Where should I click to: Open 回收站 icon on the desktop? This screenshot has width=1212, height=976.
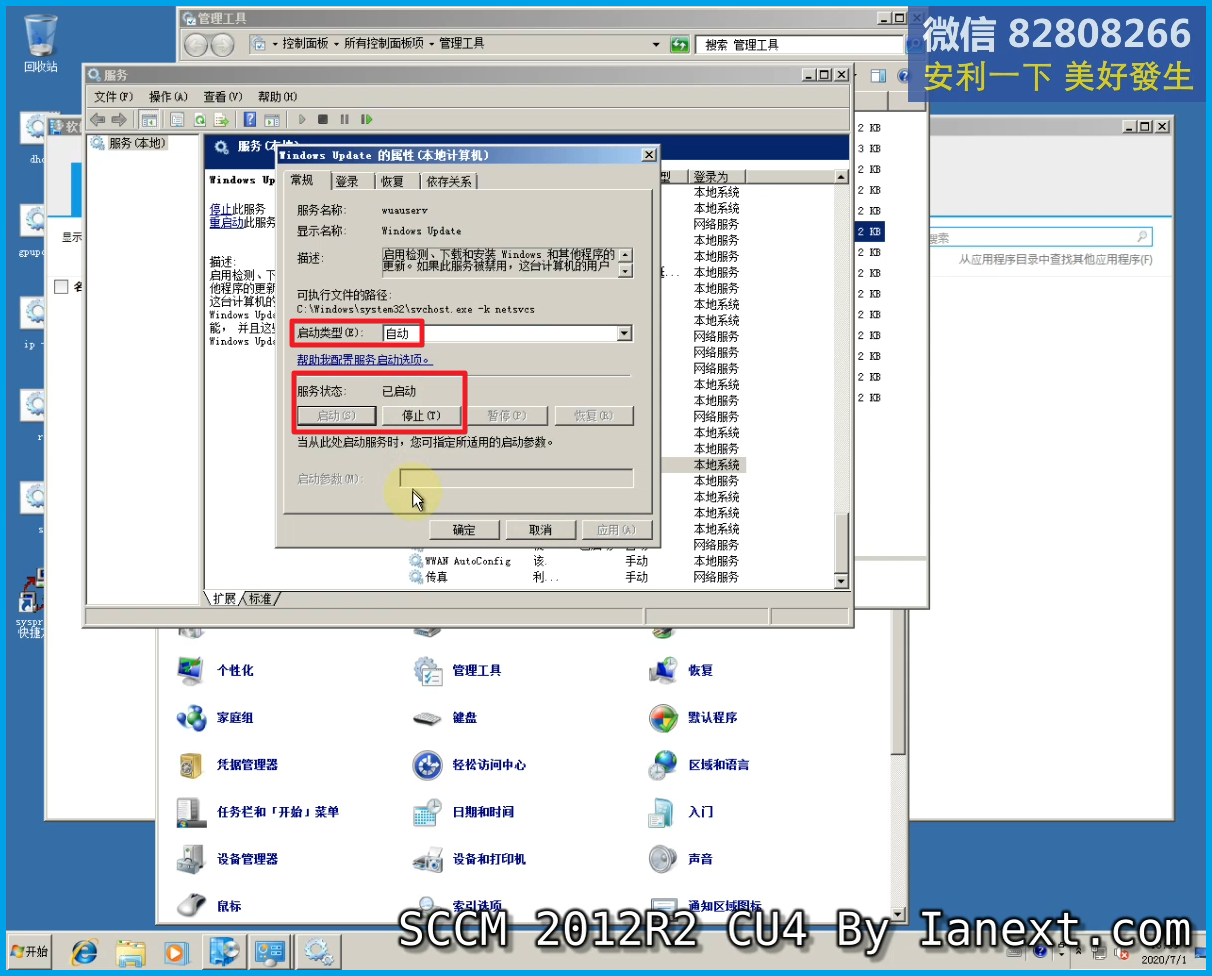click(x=40, y=44)
